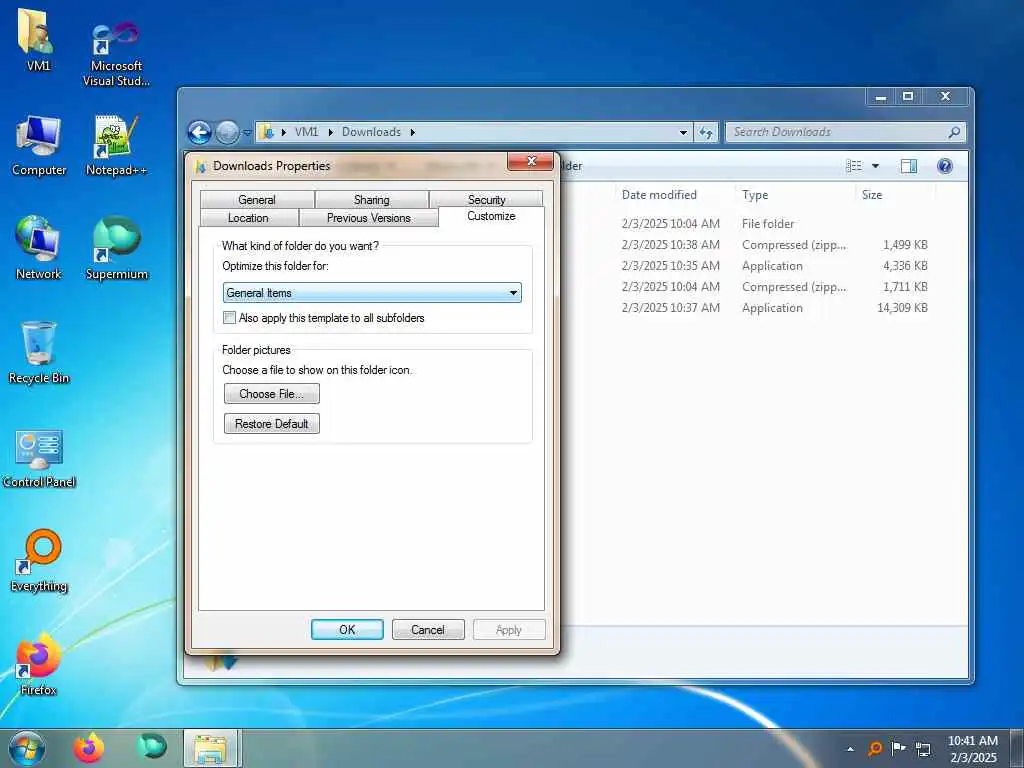The width and height of the screenshot is (1024, 768).
Task: Switch to the Location tab
Action: pyautogui.click(x=248, y=218)
